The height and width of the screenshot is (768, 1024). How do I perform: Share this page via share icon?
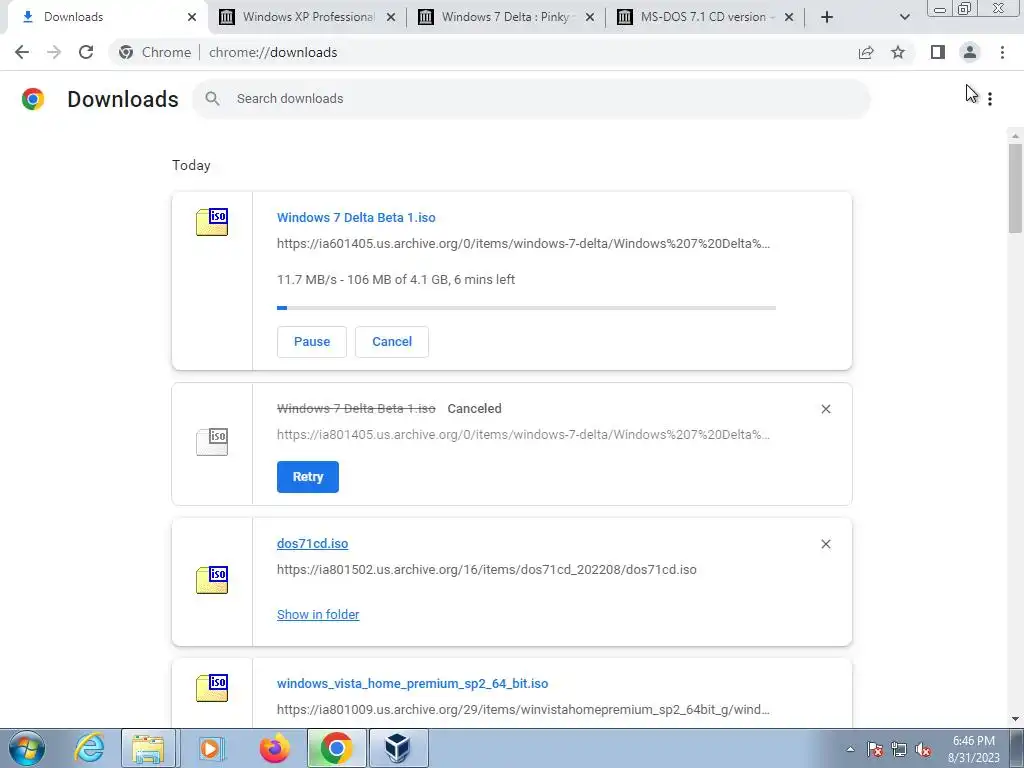[866, 52]
